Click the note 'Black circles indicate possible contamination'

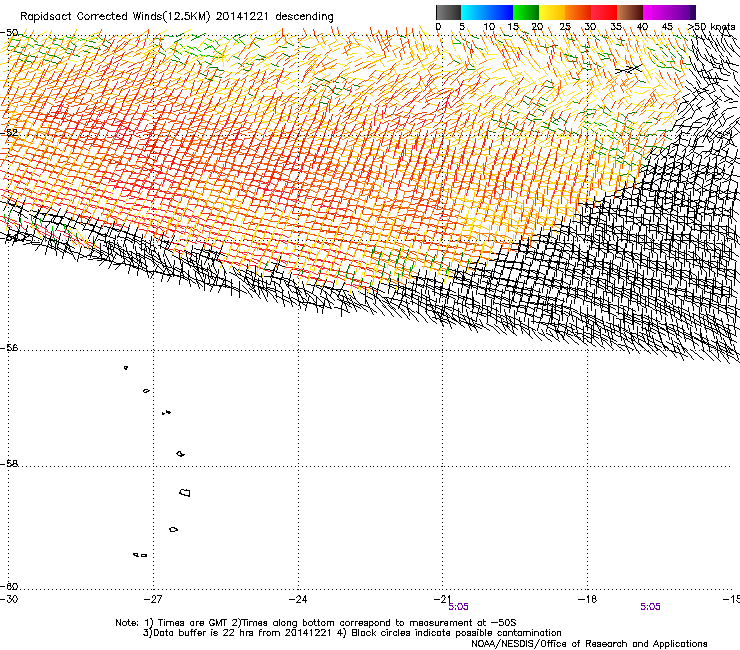coord(456,633)
